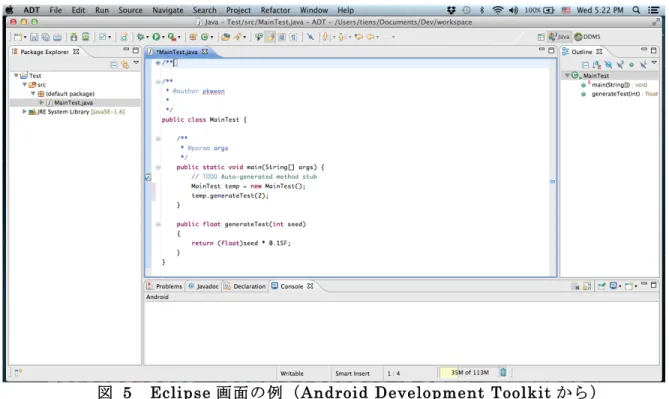
Task: Click the Last Edit Location arrow icon
Action: click(x=358, y=37)
